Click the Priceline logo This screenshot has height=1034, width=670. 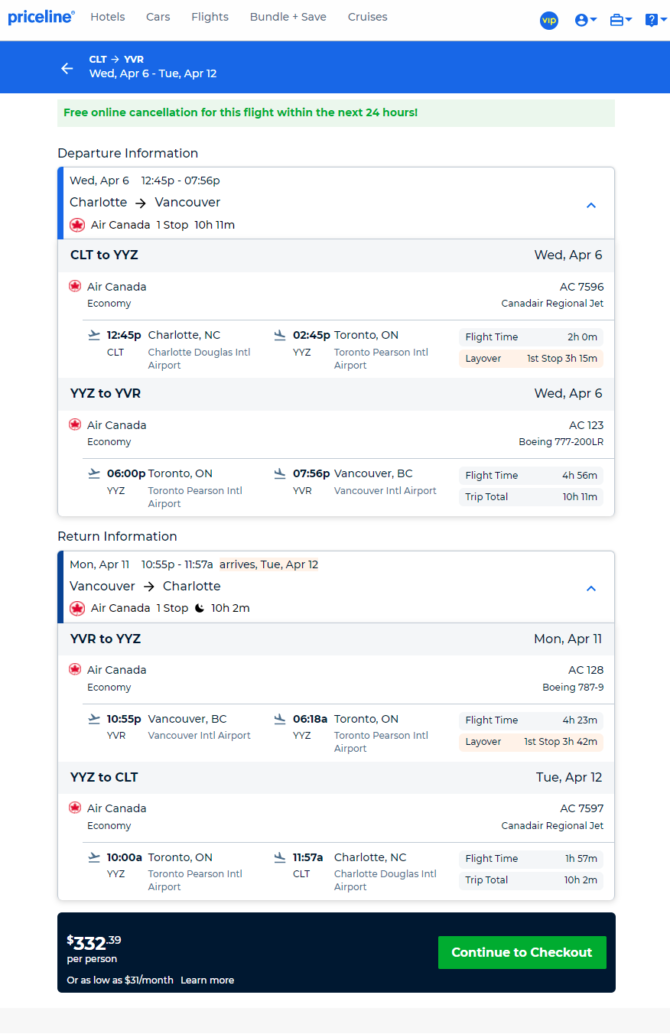tap(41, 17)
